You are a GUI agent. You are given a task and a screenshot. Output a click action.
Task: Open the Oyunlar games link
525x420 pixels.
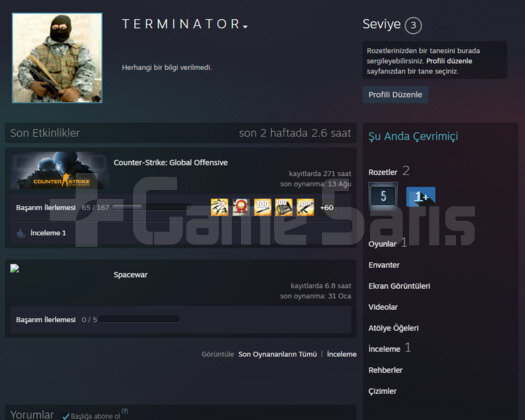click(382, 244)
